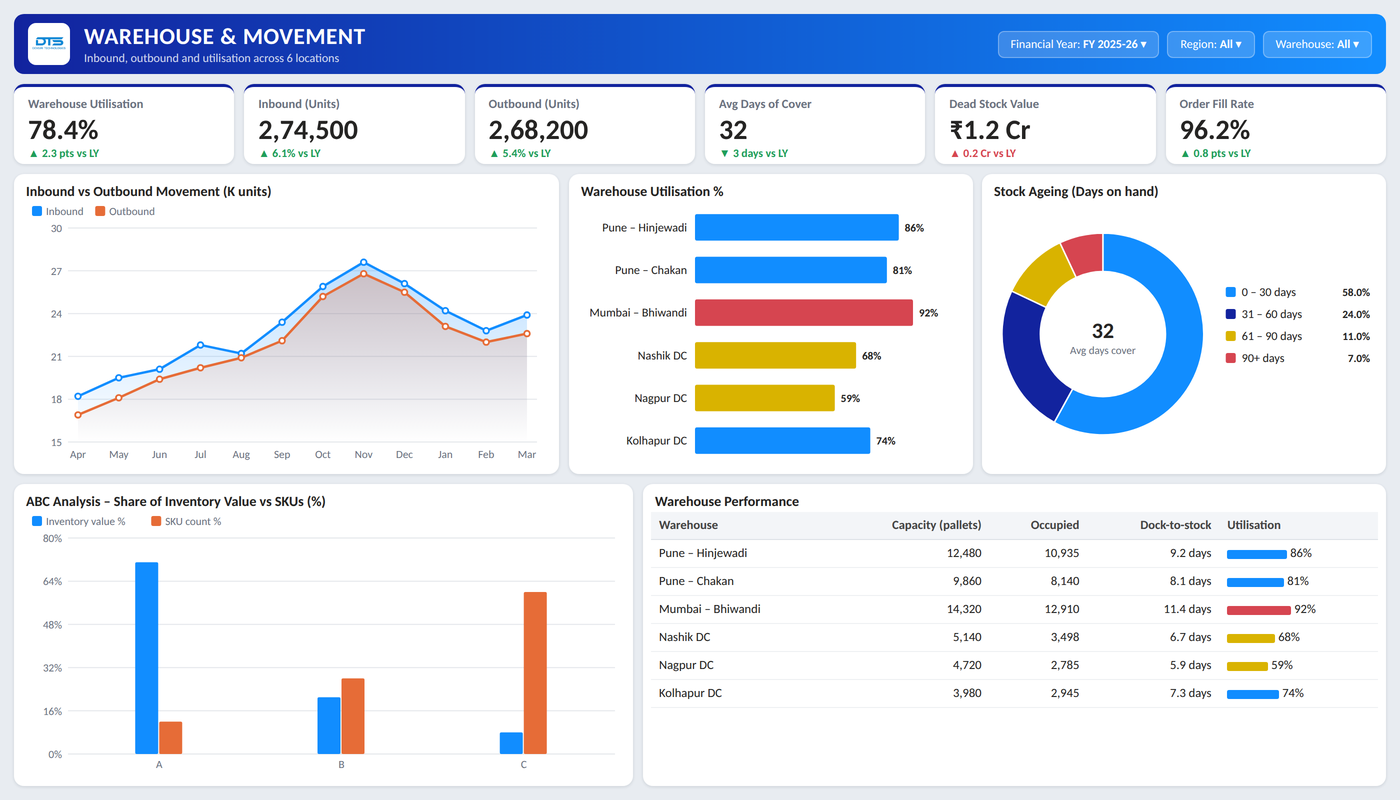Click the Warehouse & Movement title
This screenshot has width=1400, height=800.
point(225,37)
